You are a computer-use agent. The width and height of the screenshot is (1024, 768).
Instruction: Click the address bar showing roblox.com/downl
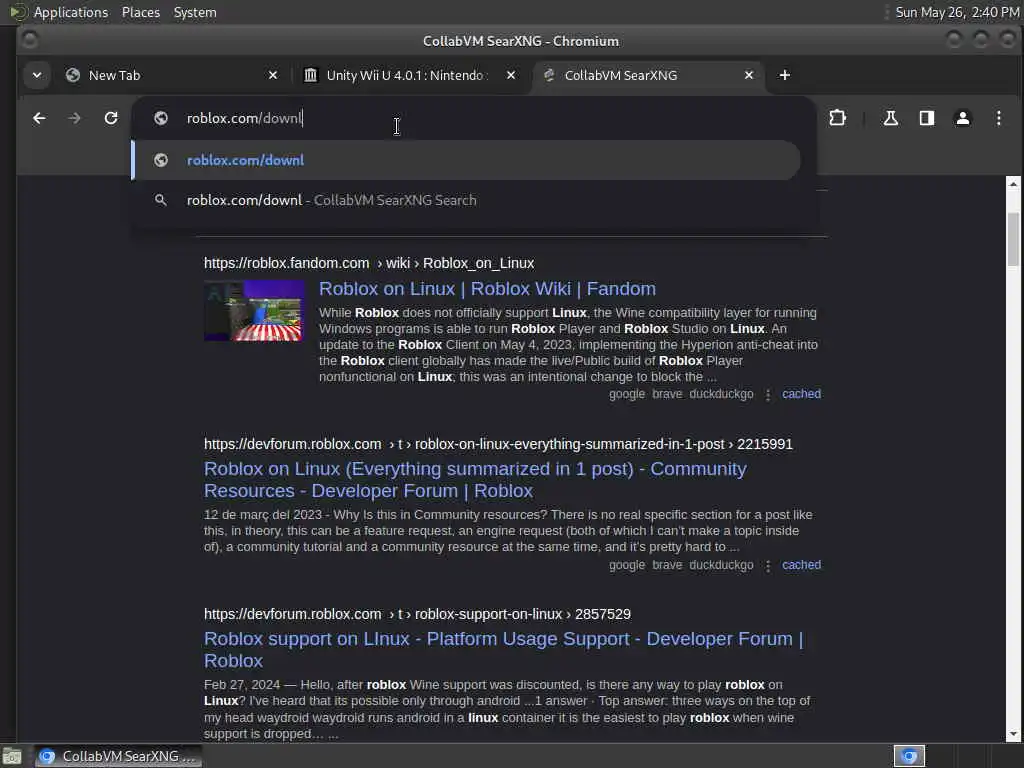[x=473, y=118]
